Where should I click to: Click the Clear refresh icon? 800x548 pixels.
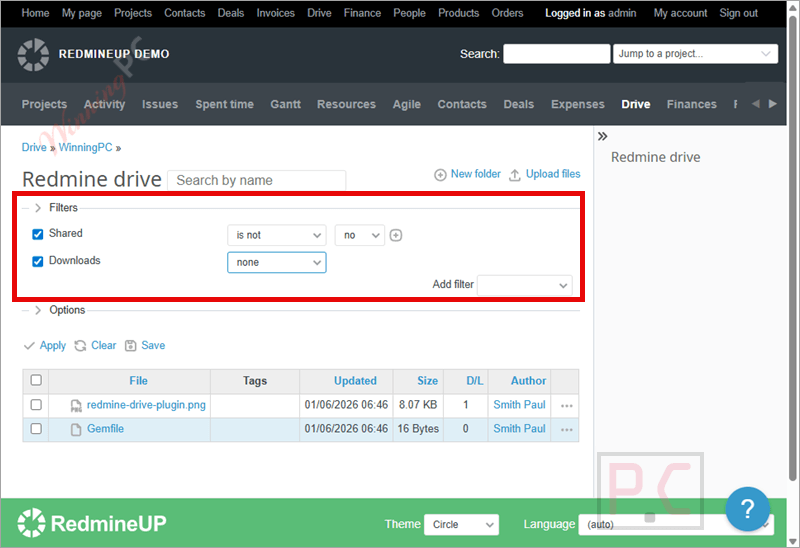click(80, 346)
